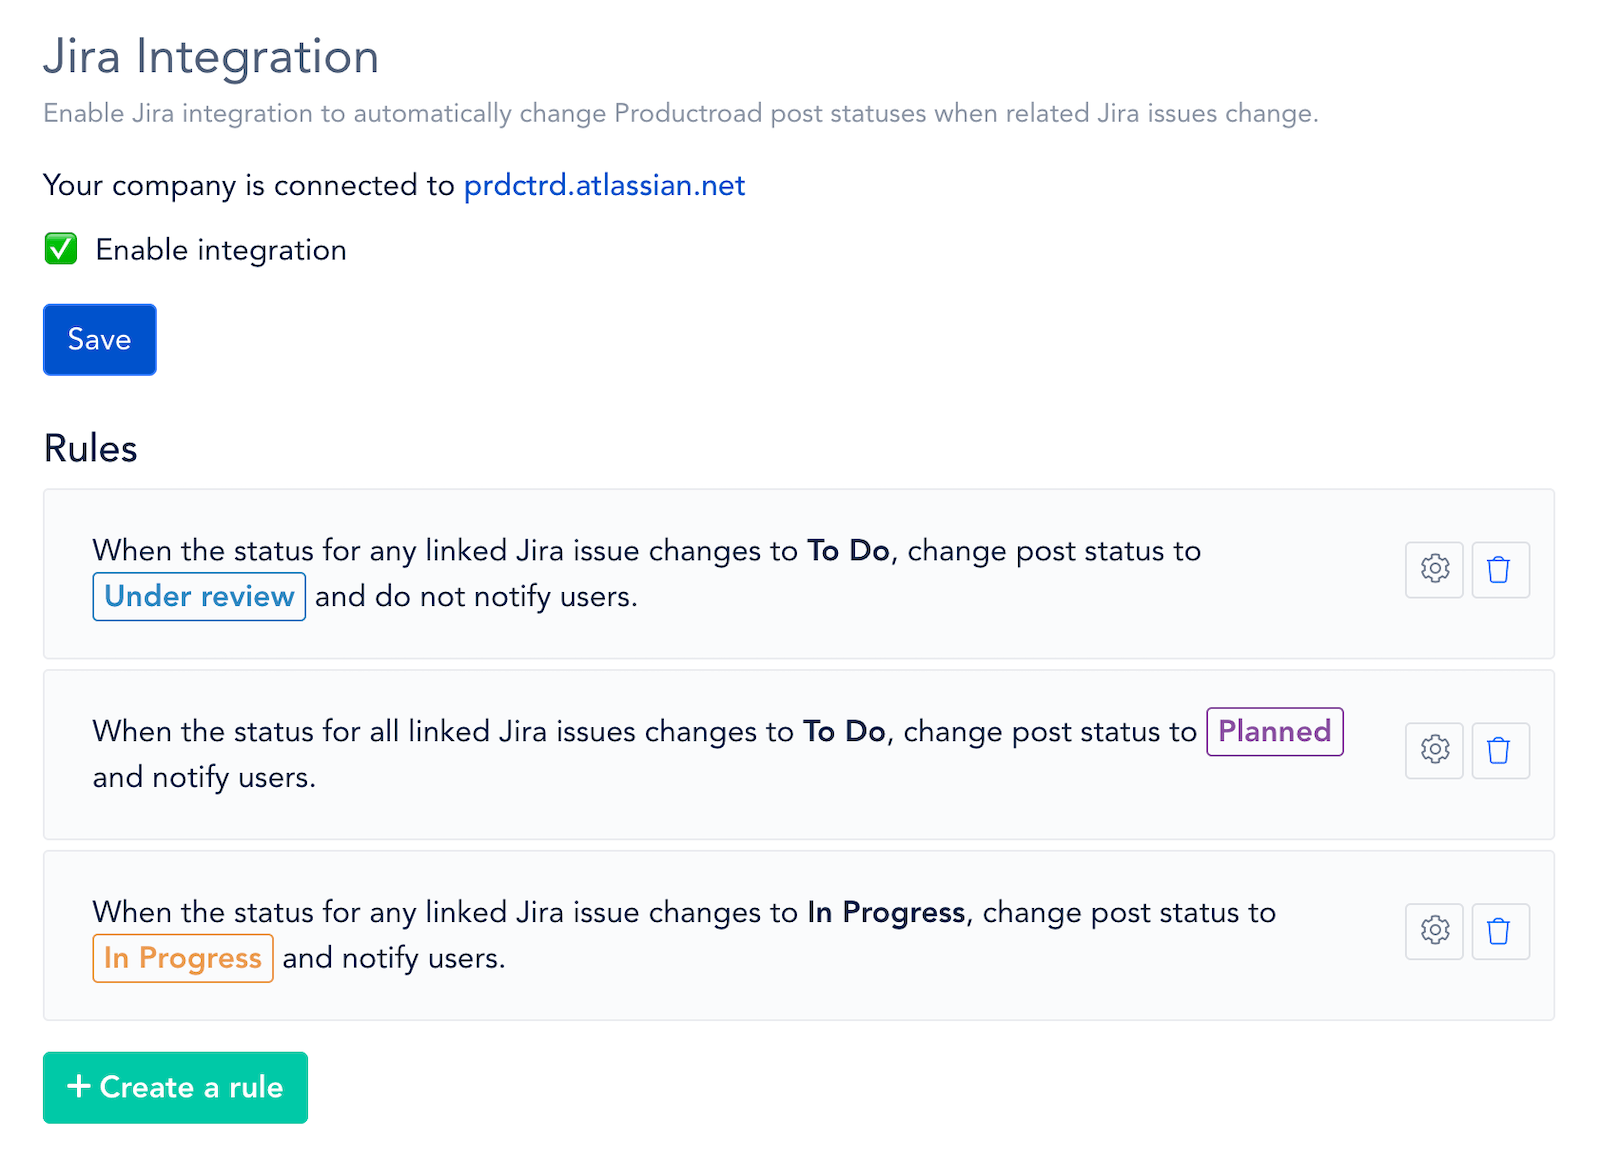Open settings gear for In Progress rule
The width and height of the screenshot is (1600, 1161).
coord(1434,932)
